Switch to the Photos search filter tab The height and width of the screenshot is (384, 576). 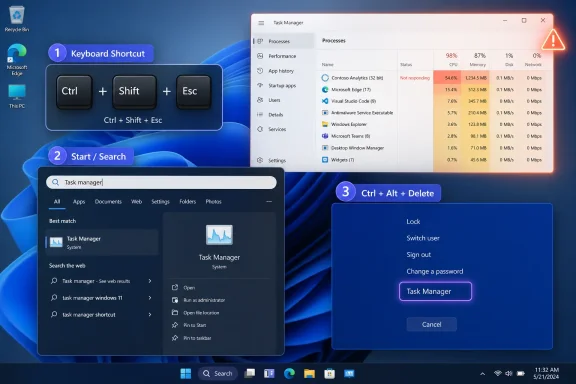213,202
